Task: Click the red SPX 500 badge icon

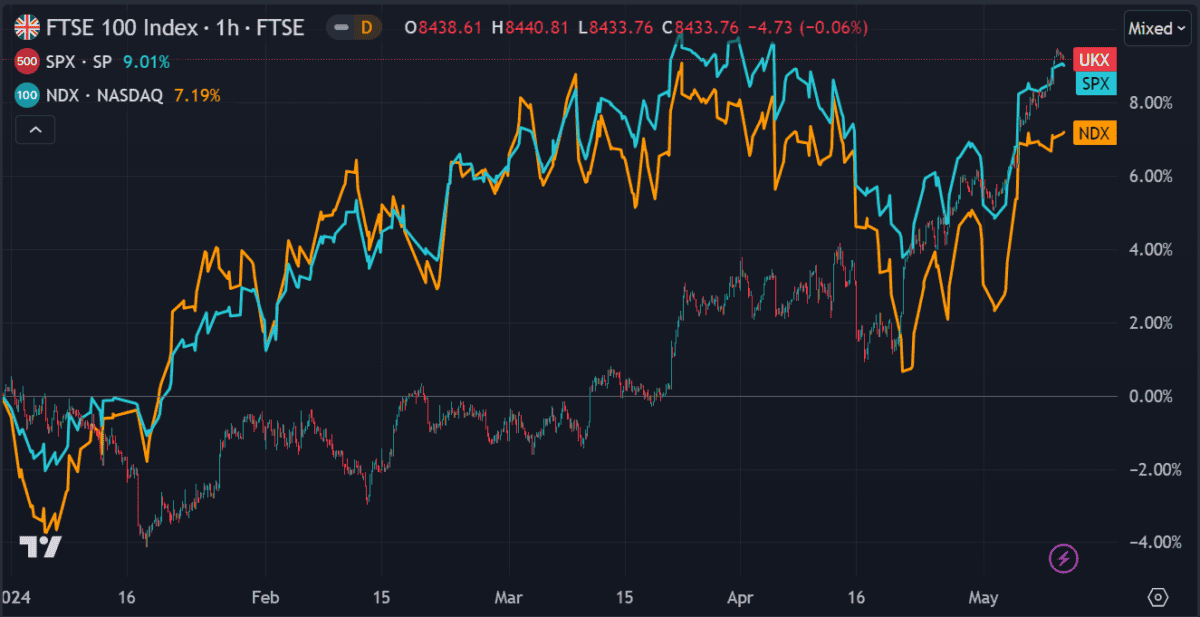Action: click(x=27, y=62)
